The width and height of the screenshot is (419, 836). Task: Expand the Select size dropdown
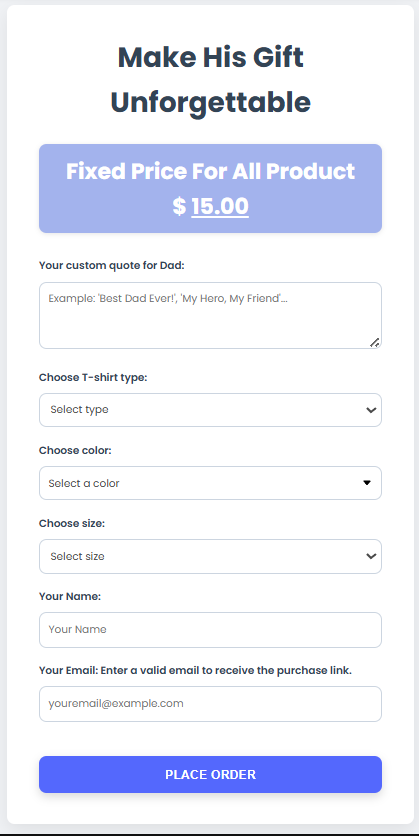coord(210,556)
